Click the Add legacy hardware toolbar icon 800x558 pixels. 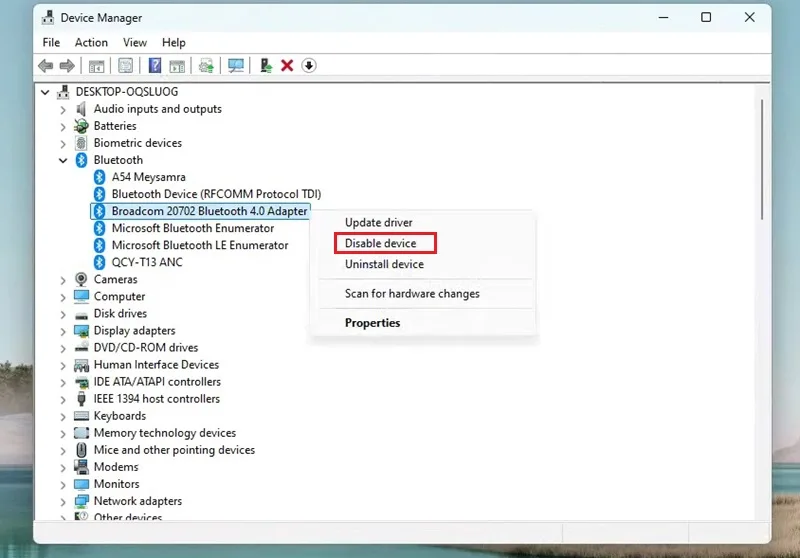click(266, 65)
